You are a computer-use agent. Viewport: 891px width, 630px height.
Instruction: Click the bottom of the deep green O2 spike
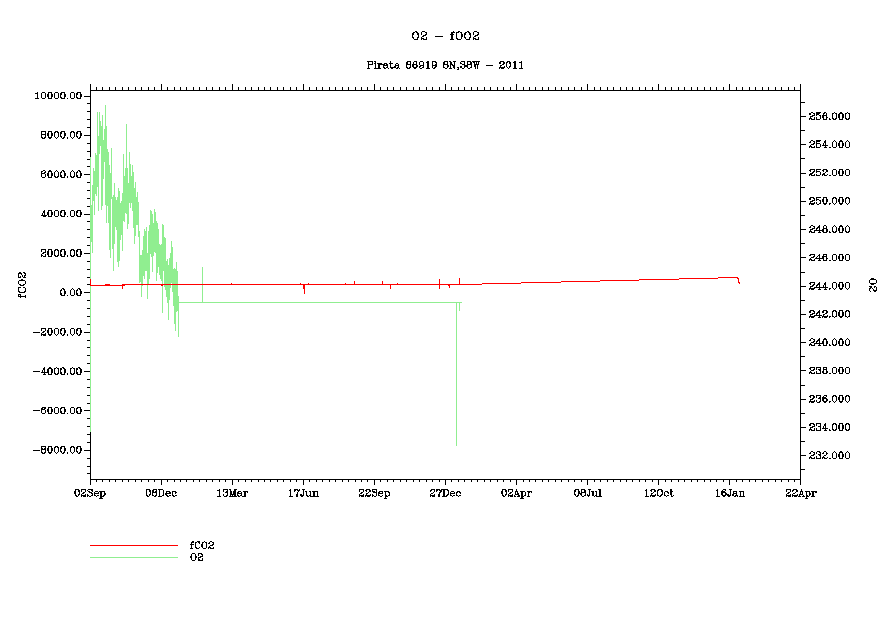(x=456, y=445)
